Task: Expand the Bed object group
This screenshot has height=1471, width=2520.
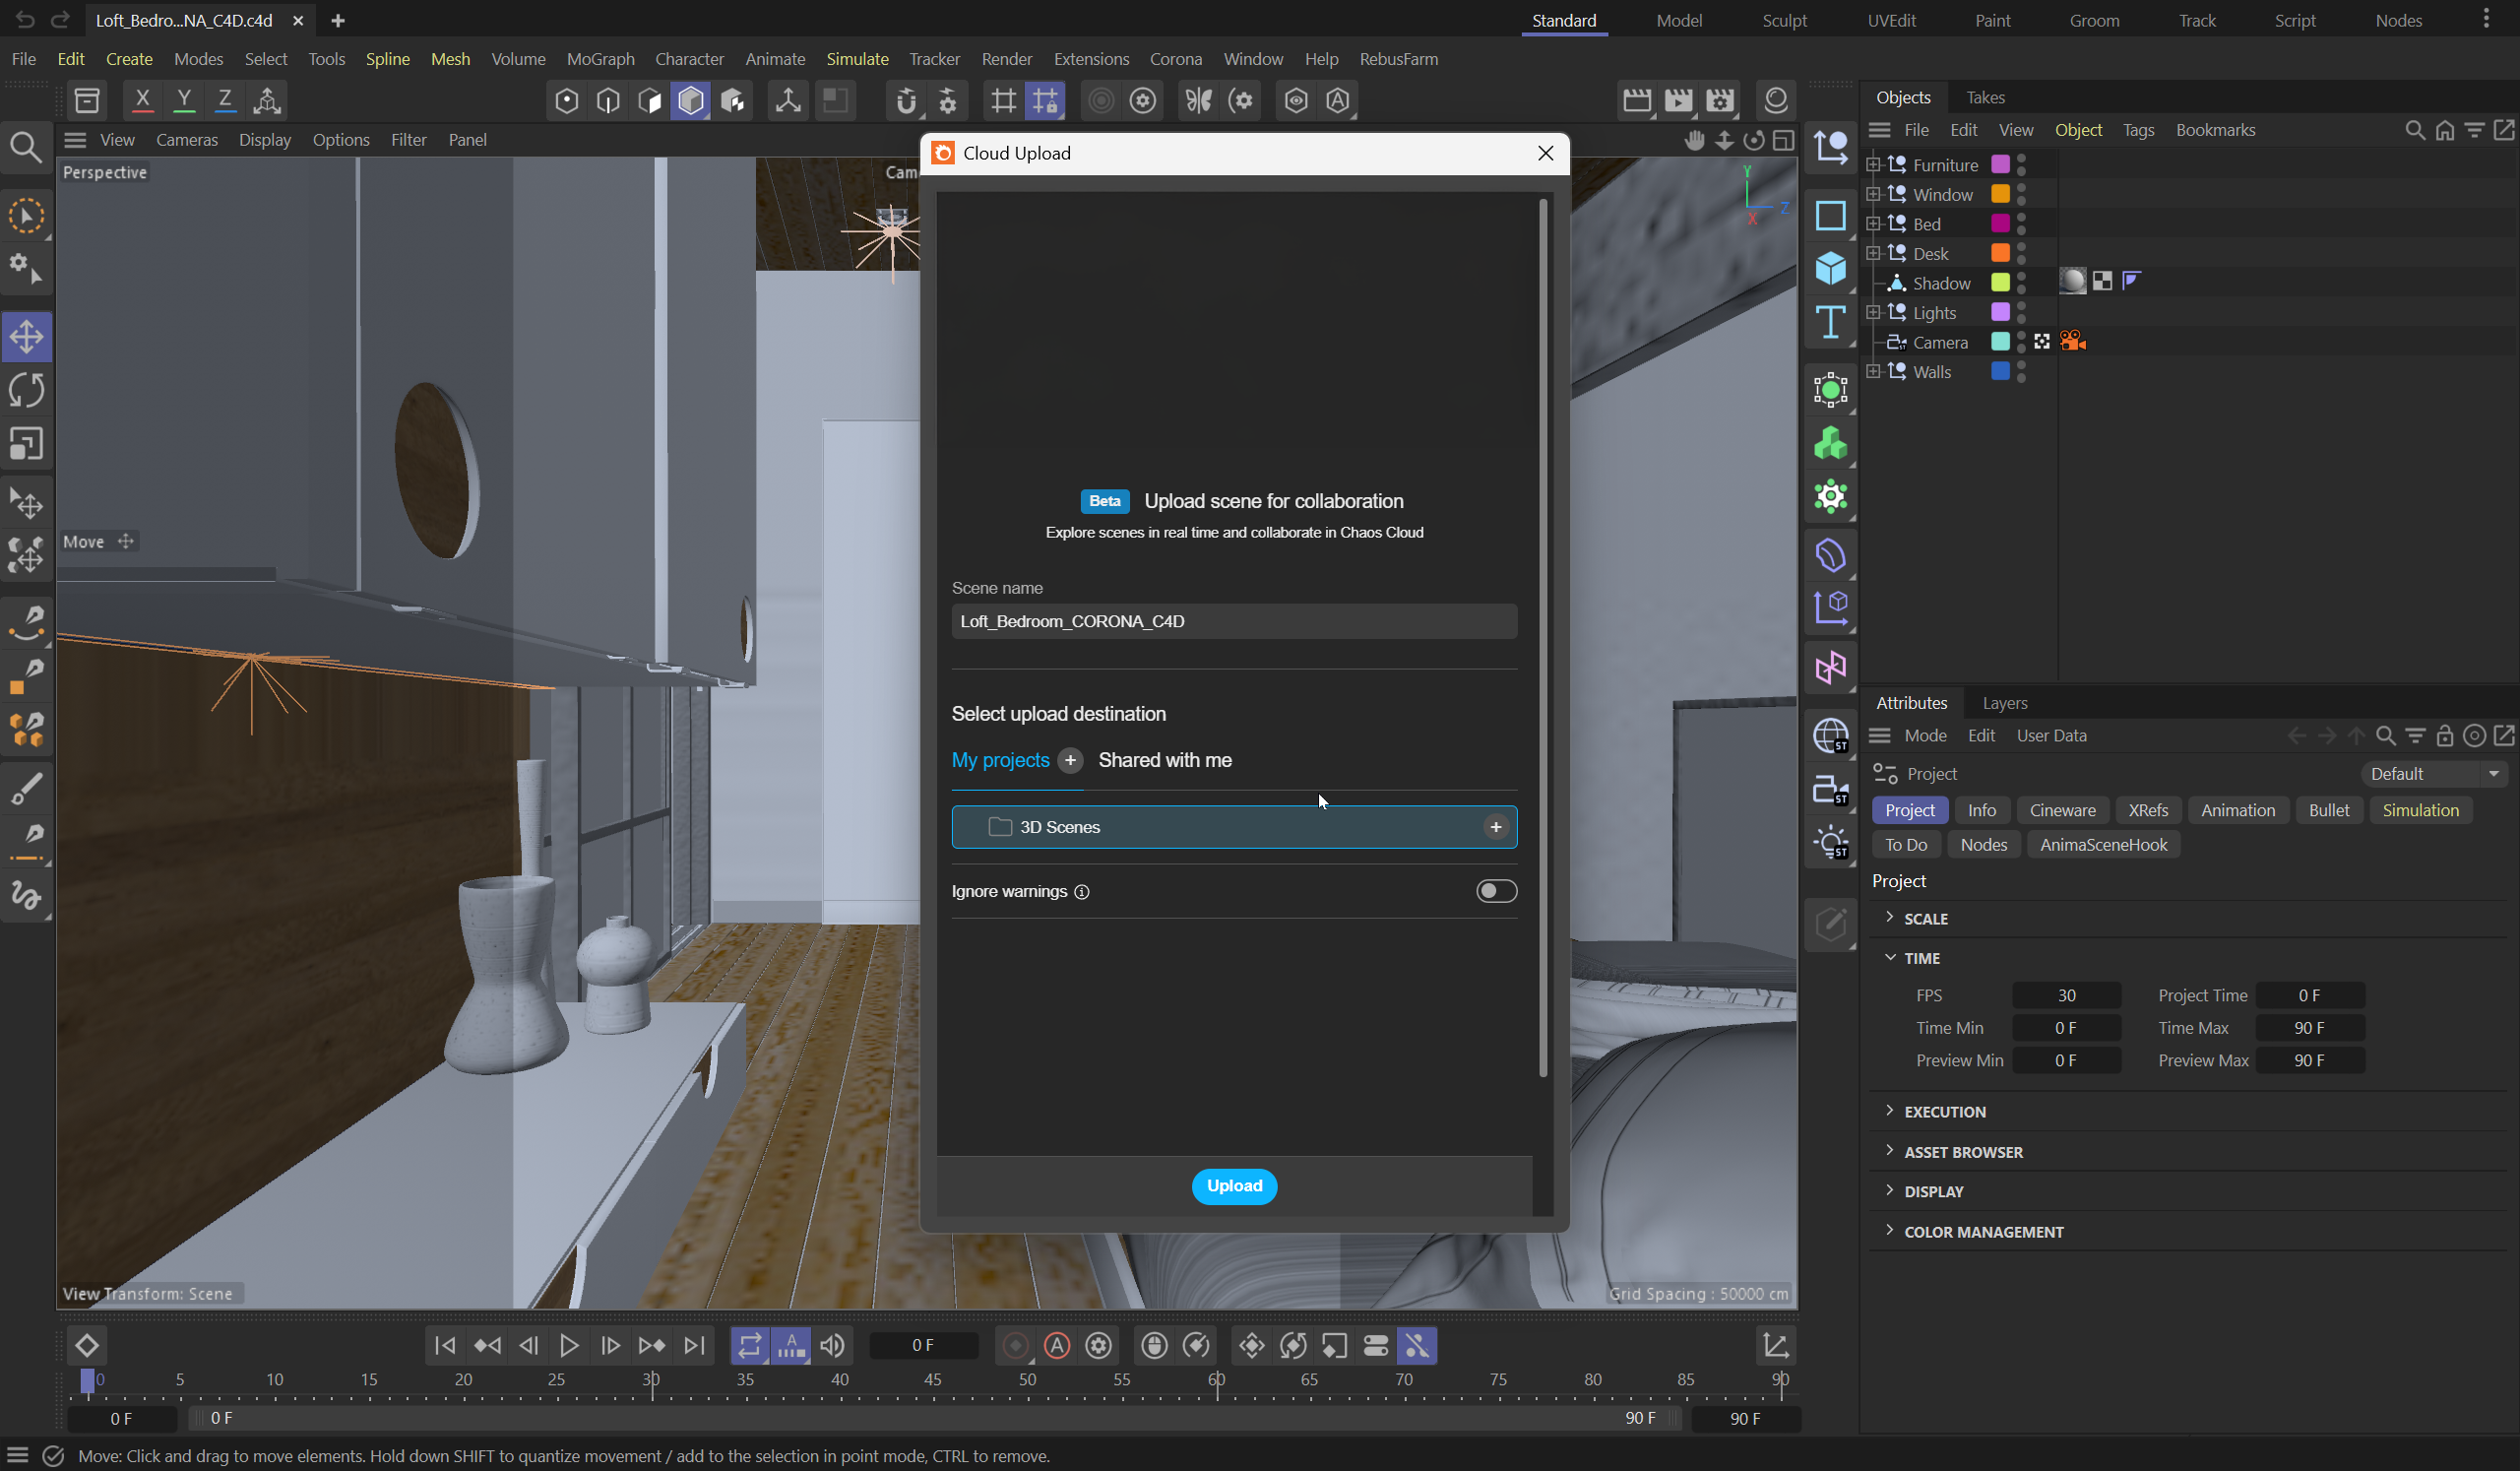Action: [1873, 224]
